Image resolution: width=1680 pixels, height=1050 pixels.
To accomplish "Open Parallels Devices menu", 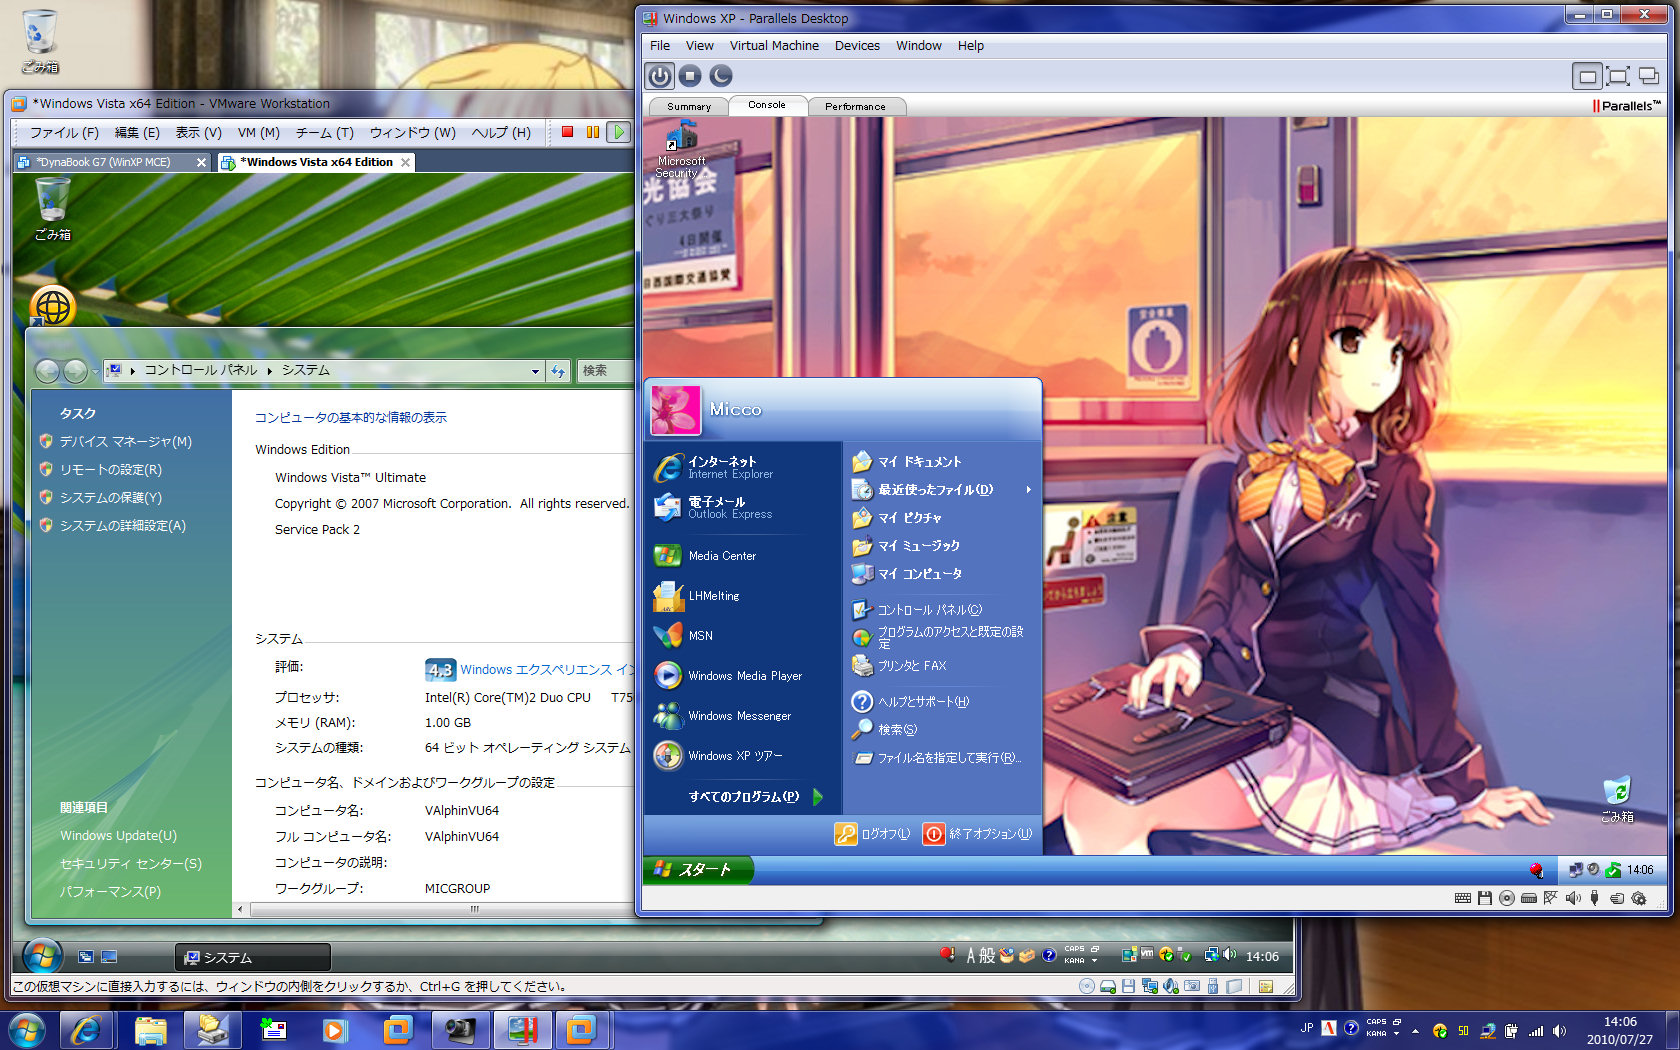I will point(857,46).
